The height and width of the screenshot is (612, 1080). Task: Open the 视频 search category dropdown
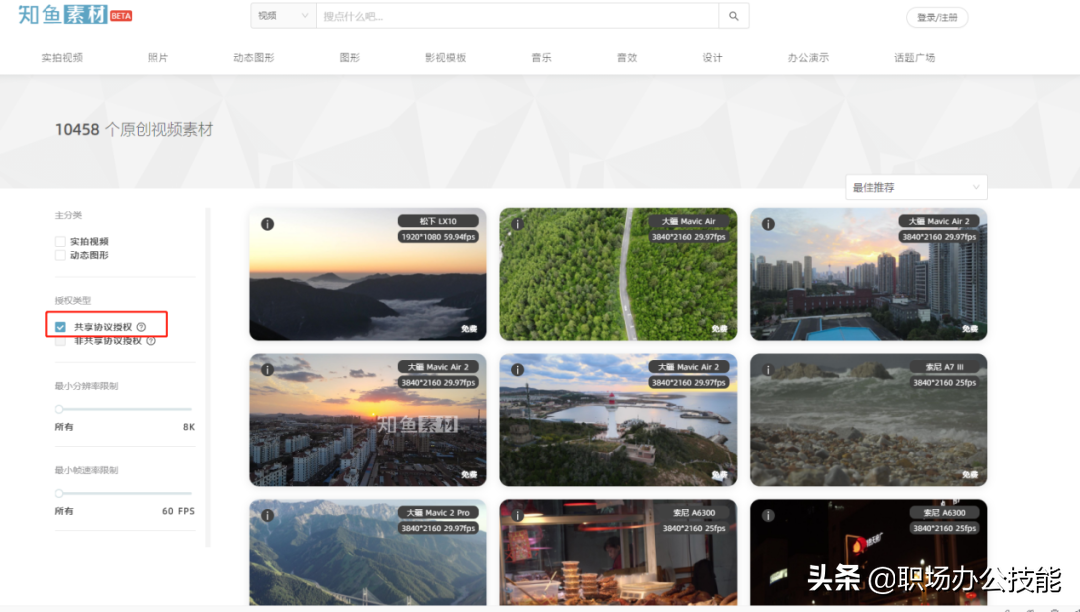[x=283, y=17]
